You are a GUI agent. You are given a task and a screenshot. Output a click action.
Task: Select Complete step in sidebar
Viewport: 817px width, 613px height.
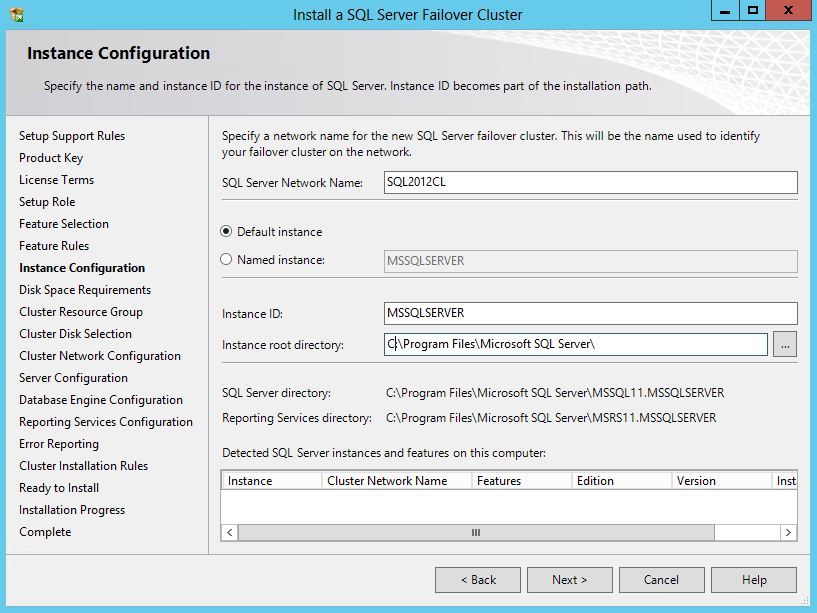click(45, 532)
